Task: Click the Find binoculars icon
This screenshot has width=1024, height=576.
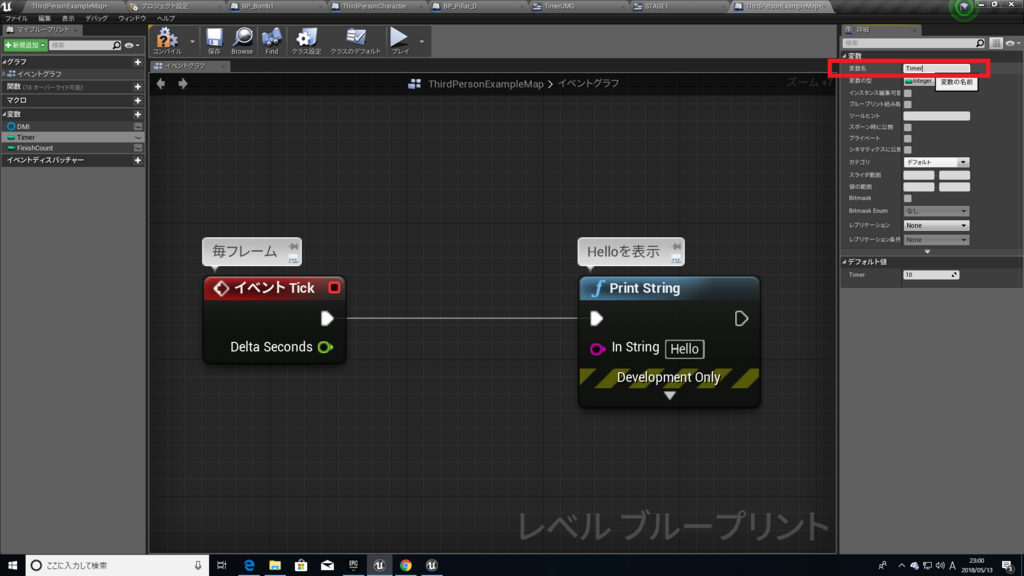Action: 272,40
